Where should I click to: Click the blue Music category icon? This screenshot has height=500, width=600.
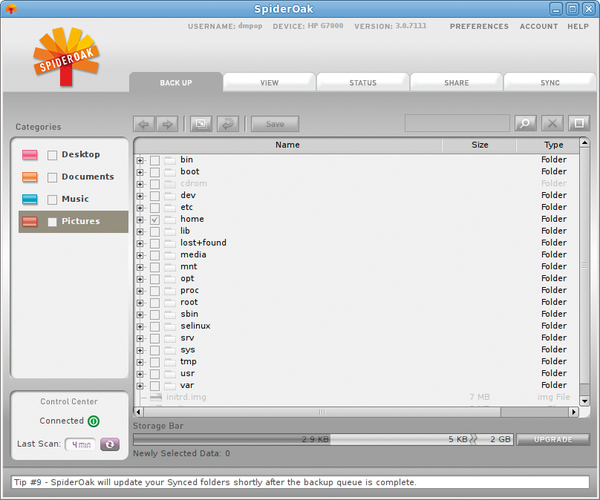click(x=30, y=199)
